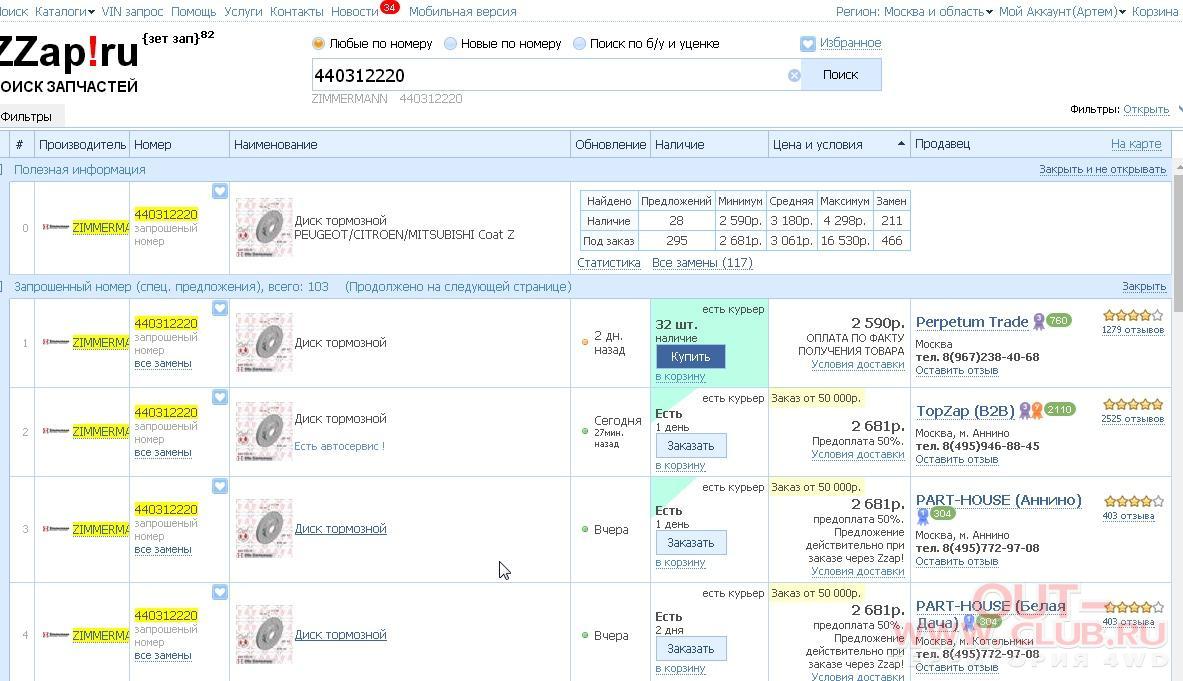Favorite the PART-HOUSE (Белая Дача) row 4 part via heart icon
The image size is (1183, 681).
click(x=220, y=593)
